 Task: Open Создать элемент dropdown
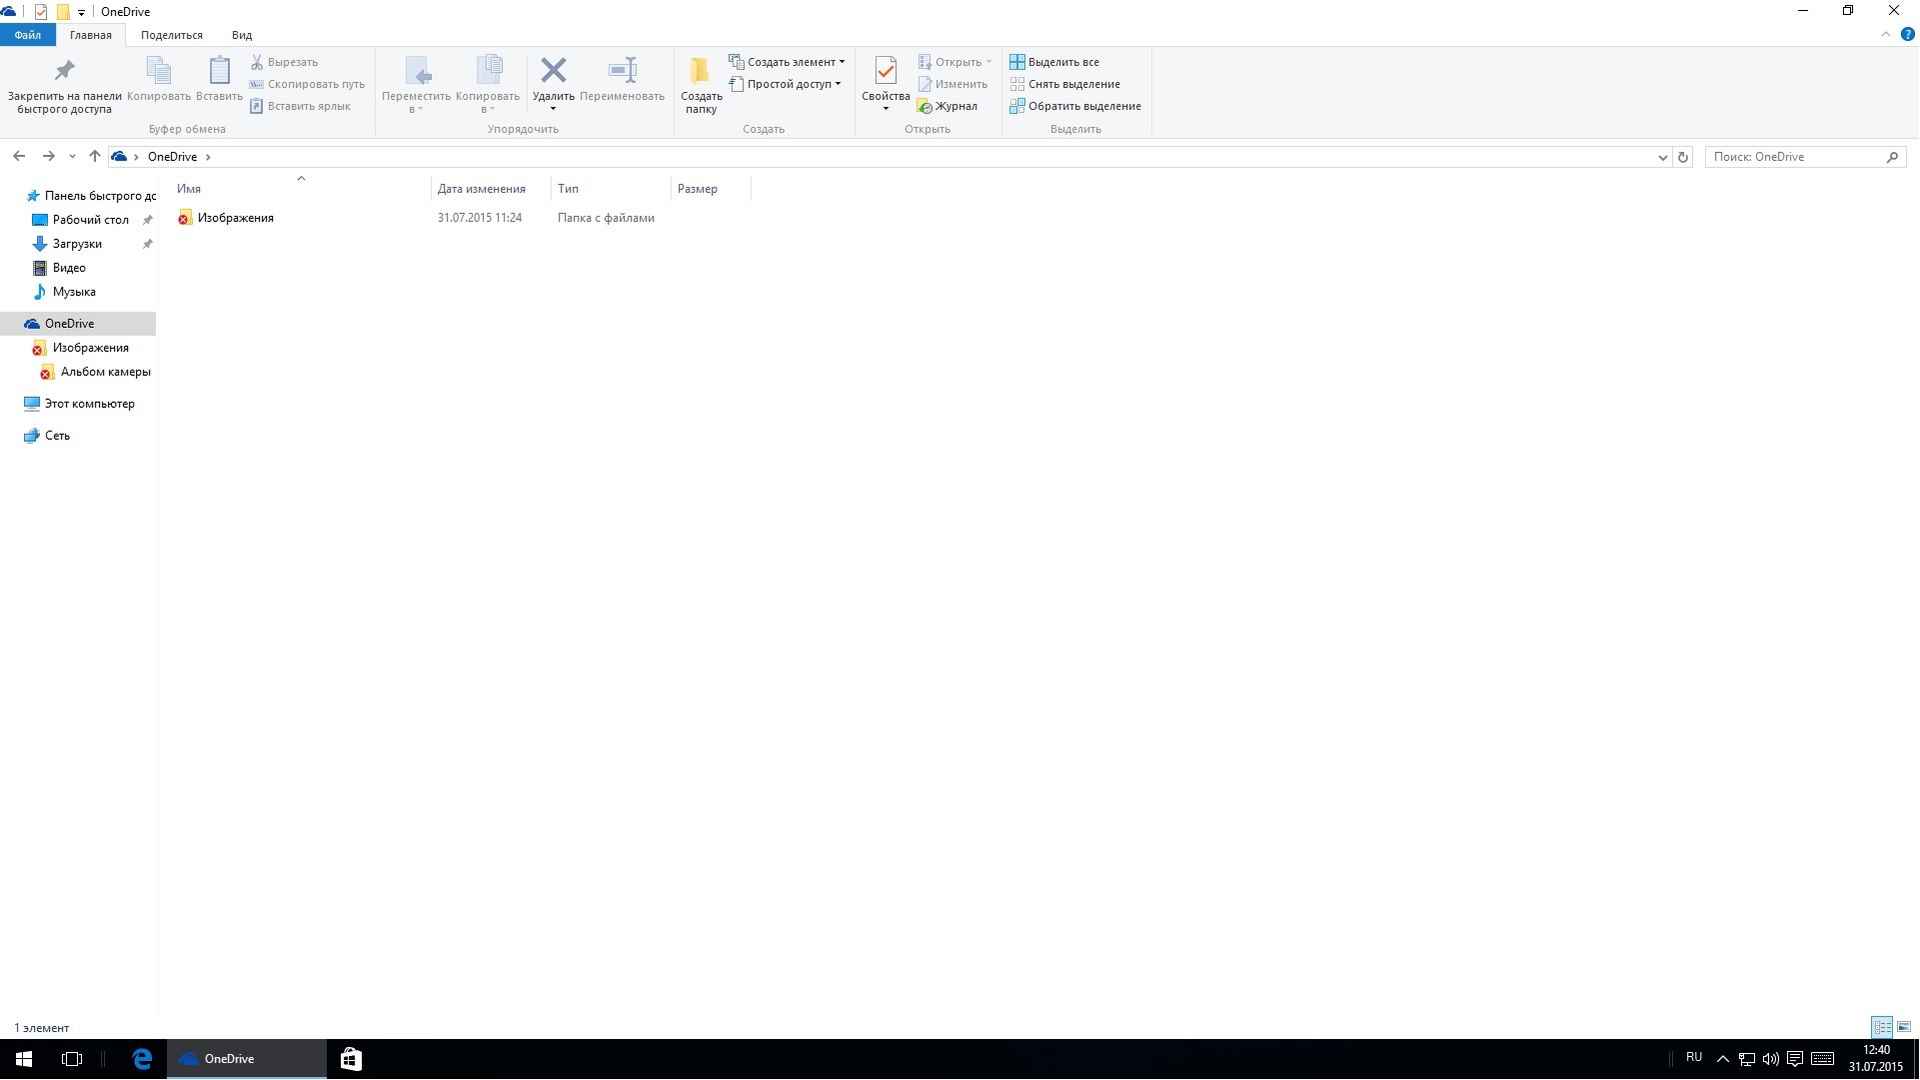click(x=787, y=62)
